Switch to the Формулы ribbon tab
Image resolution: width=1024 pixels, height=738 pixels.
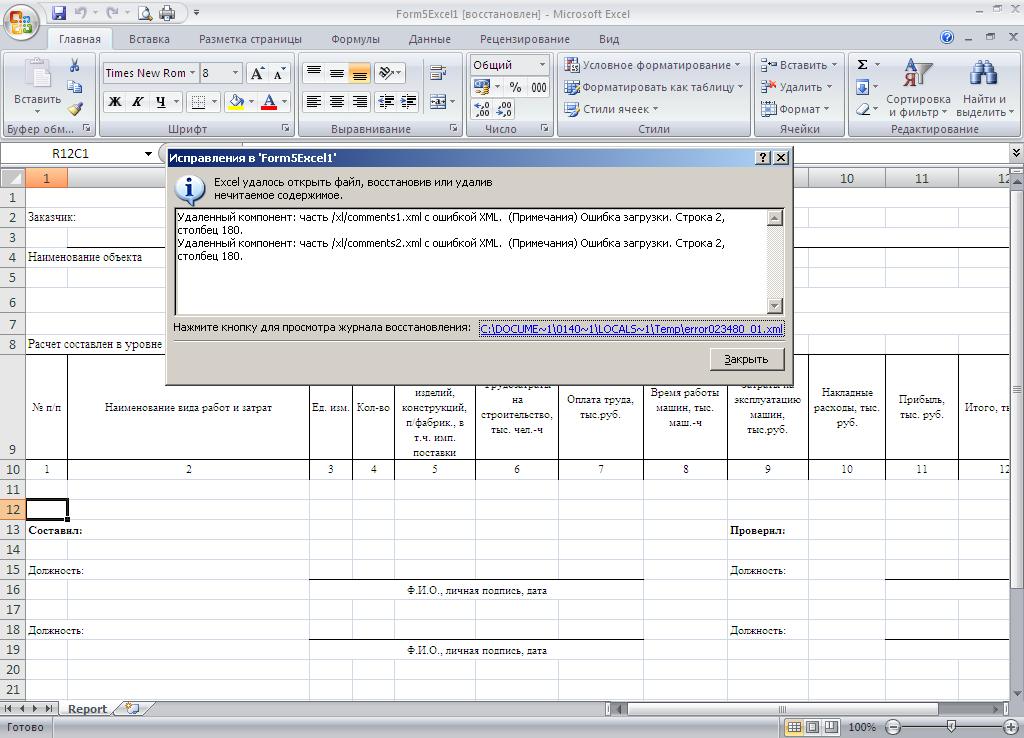click(355, 39)
